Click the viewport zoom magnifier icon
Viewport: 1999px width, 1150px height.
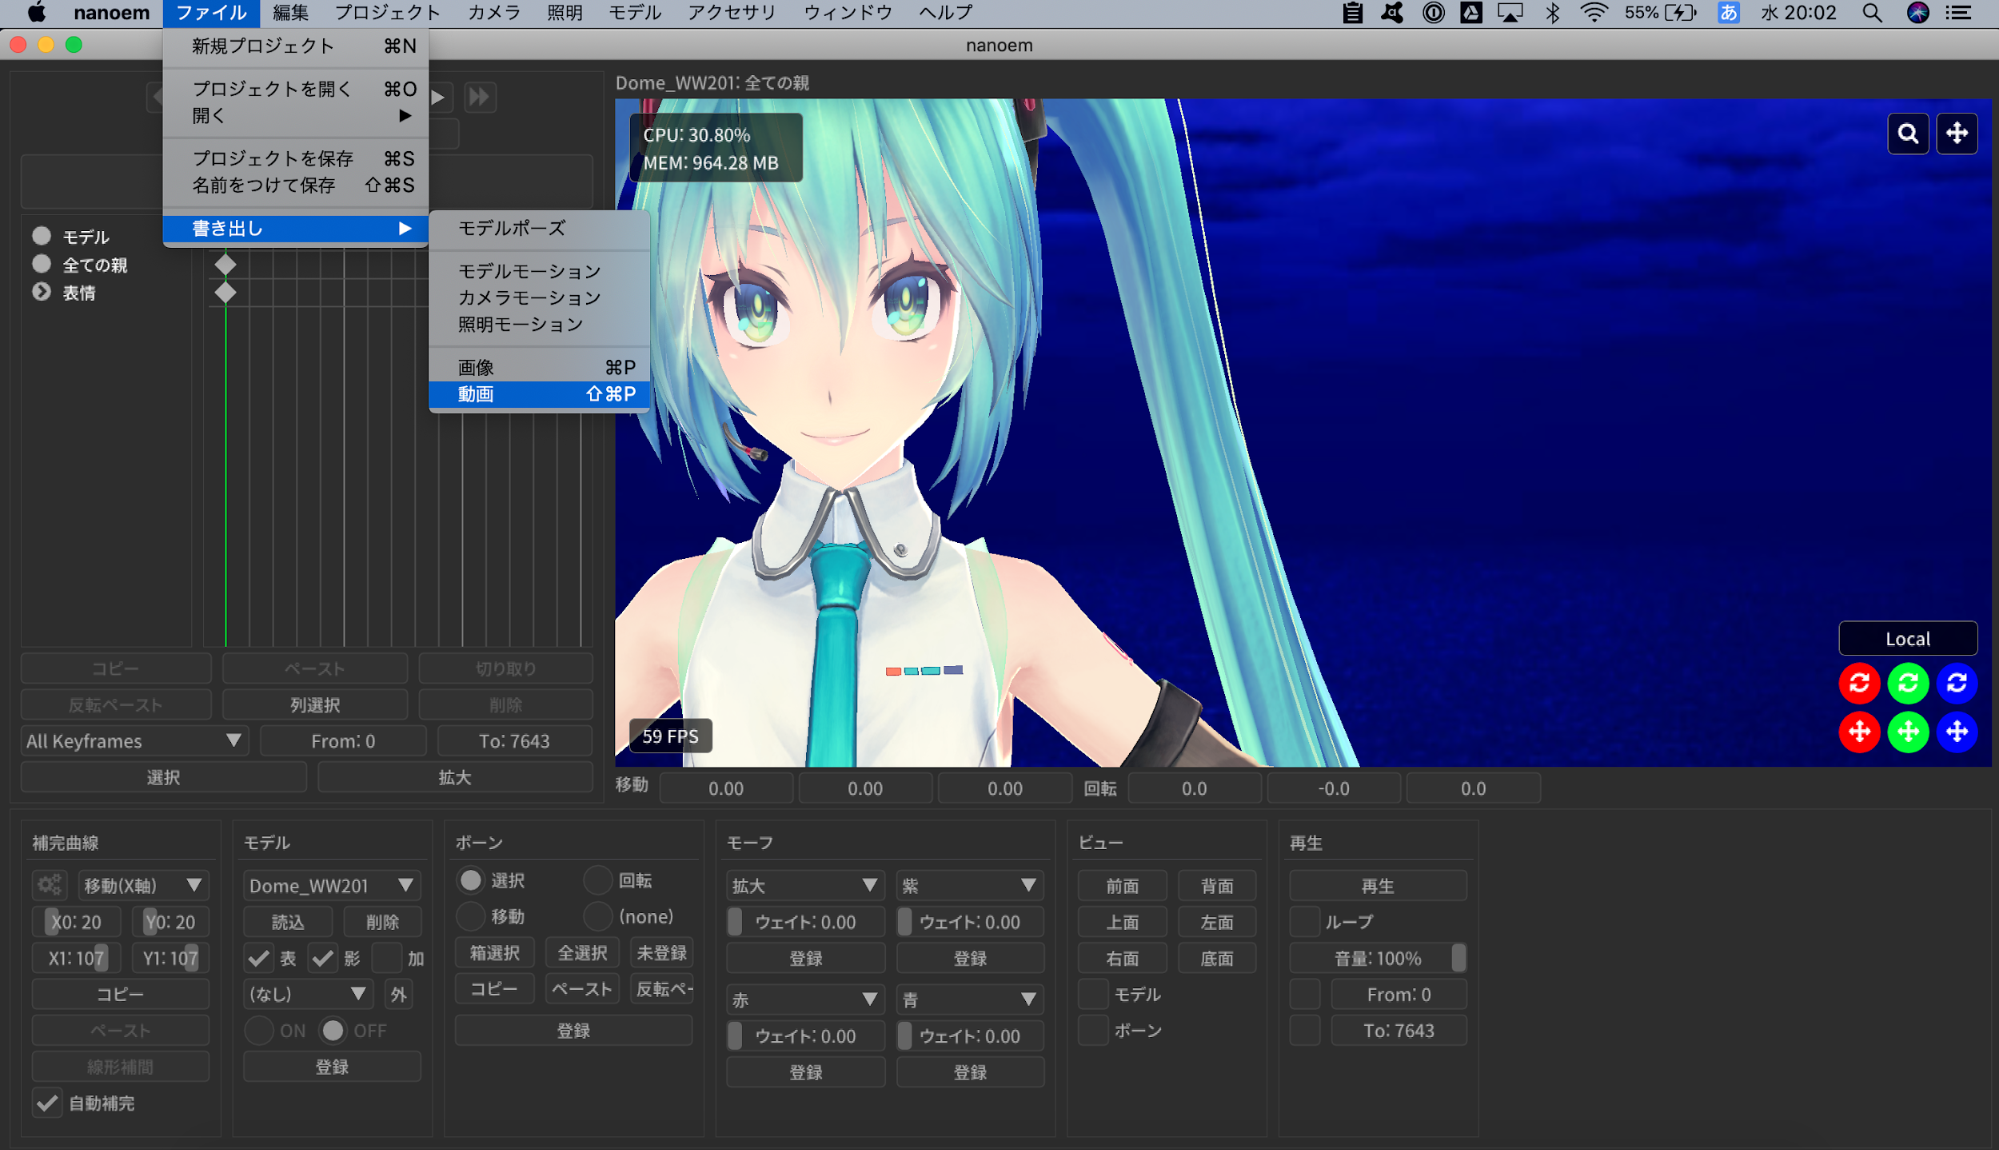1908,134
